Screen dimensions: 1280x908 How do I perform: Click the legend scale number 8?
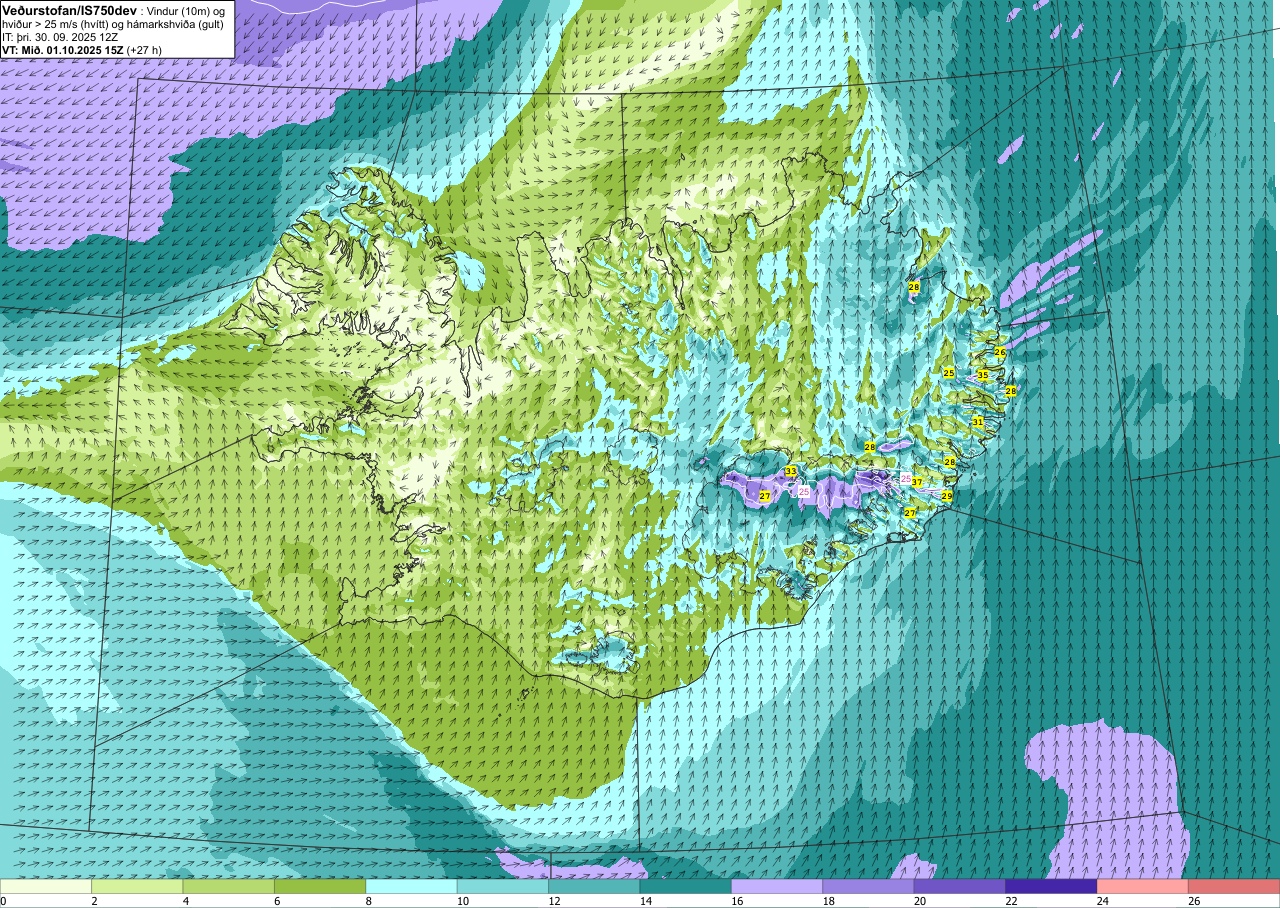(x=369, y=901)
